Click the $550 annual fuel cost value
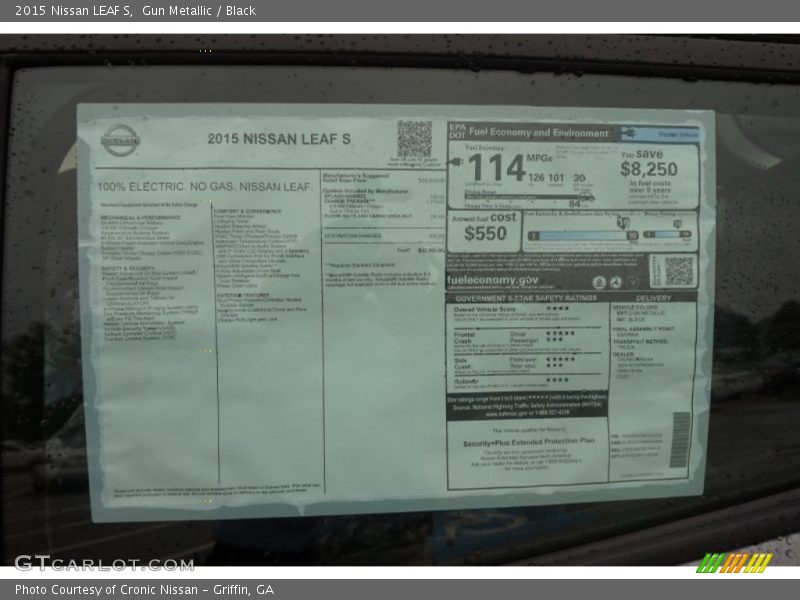This screenshot has width=800, height=600. pyautogui.click(x=485, y=234)
